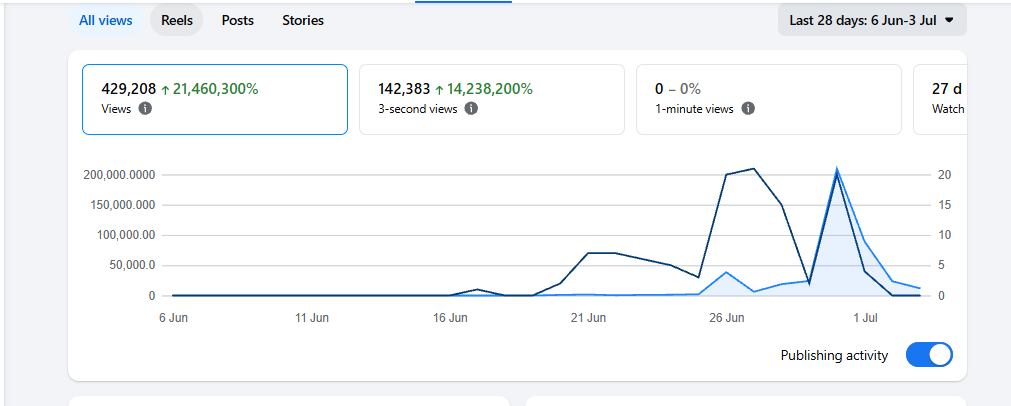Open the Last 28 days date range dropdown
The width and height of the screenshot is (1011, 406).
[872, 20]
